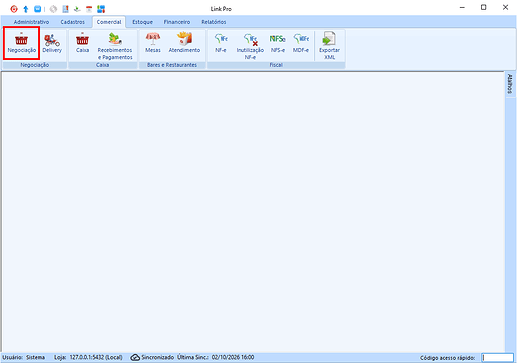Click the Bares e Restaurantes group label
Screen dimensions: 517x363
point(172,65)
